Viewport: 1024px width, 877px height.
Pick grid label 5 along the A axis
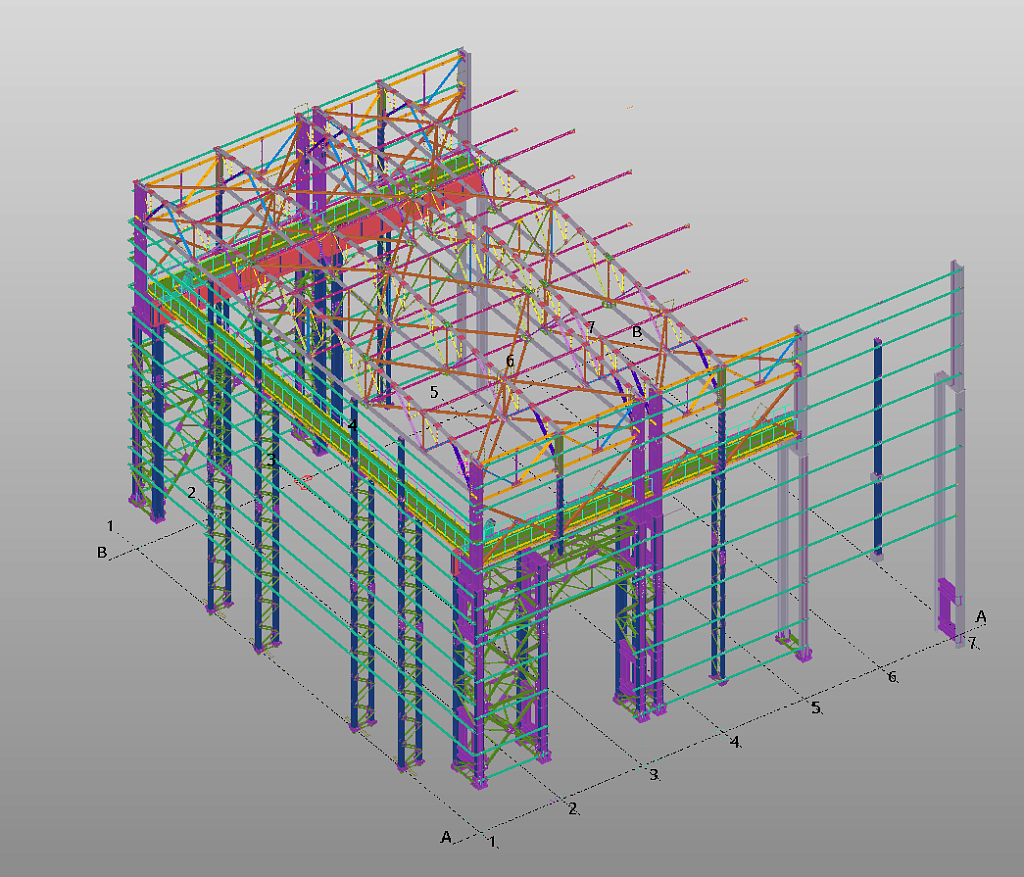815,707
